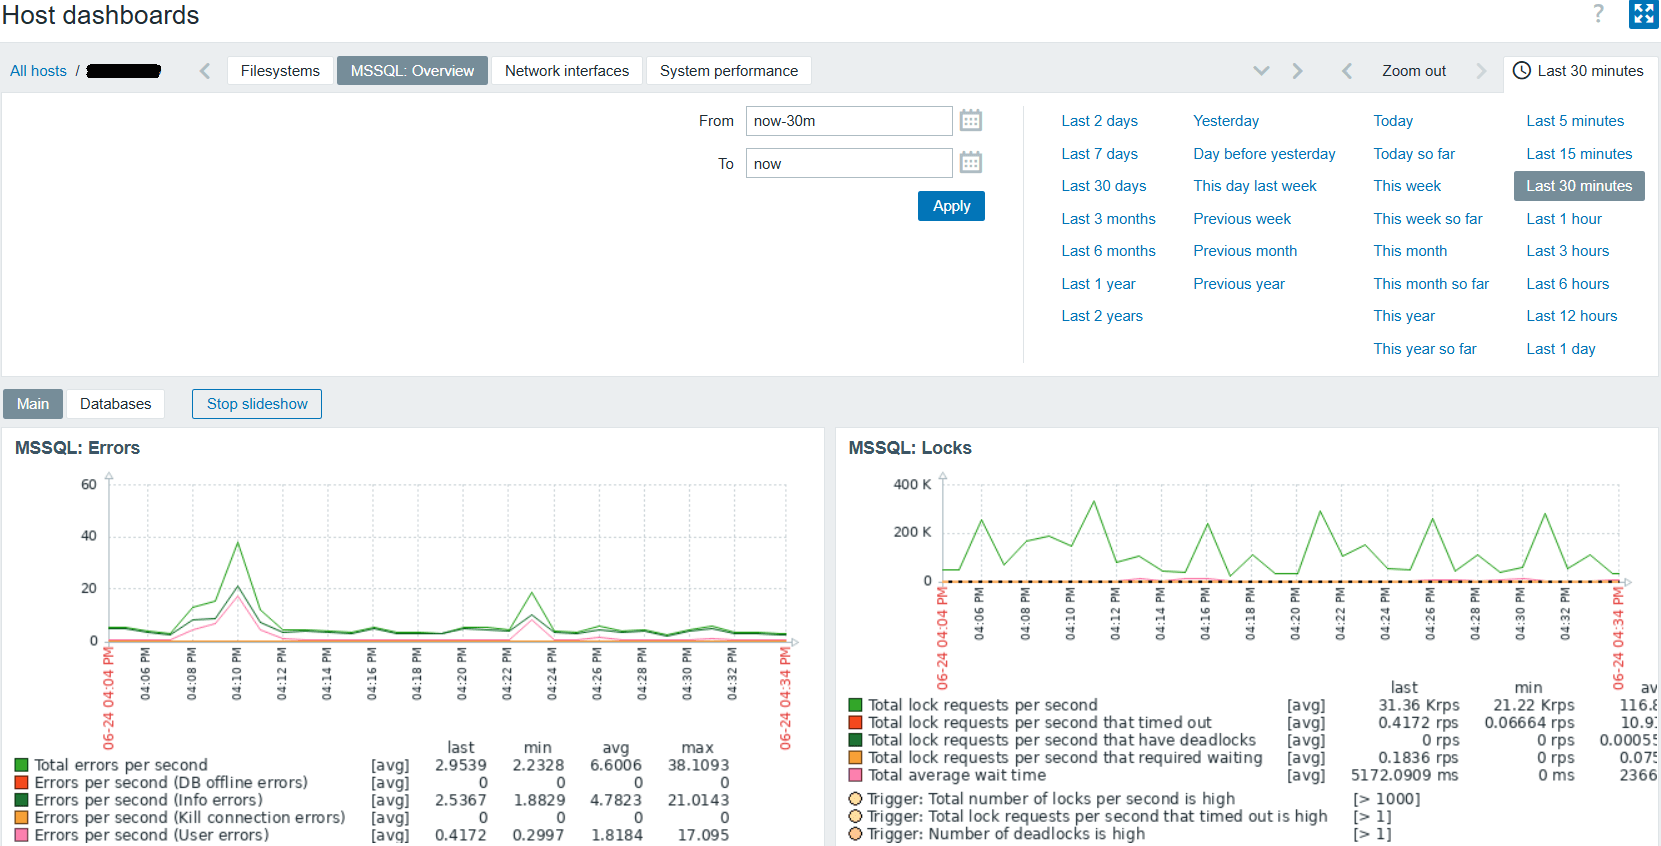The width and height of the screenshot is (1661, 846).
Task: Select the Last 7 days range
Action: (1099, 154)
